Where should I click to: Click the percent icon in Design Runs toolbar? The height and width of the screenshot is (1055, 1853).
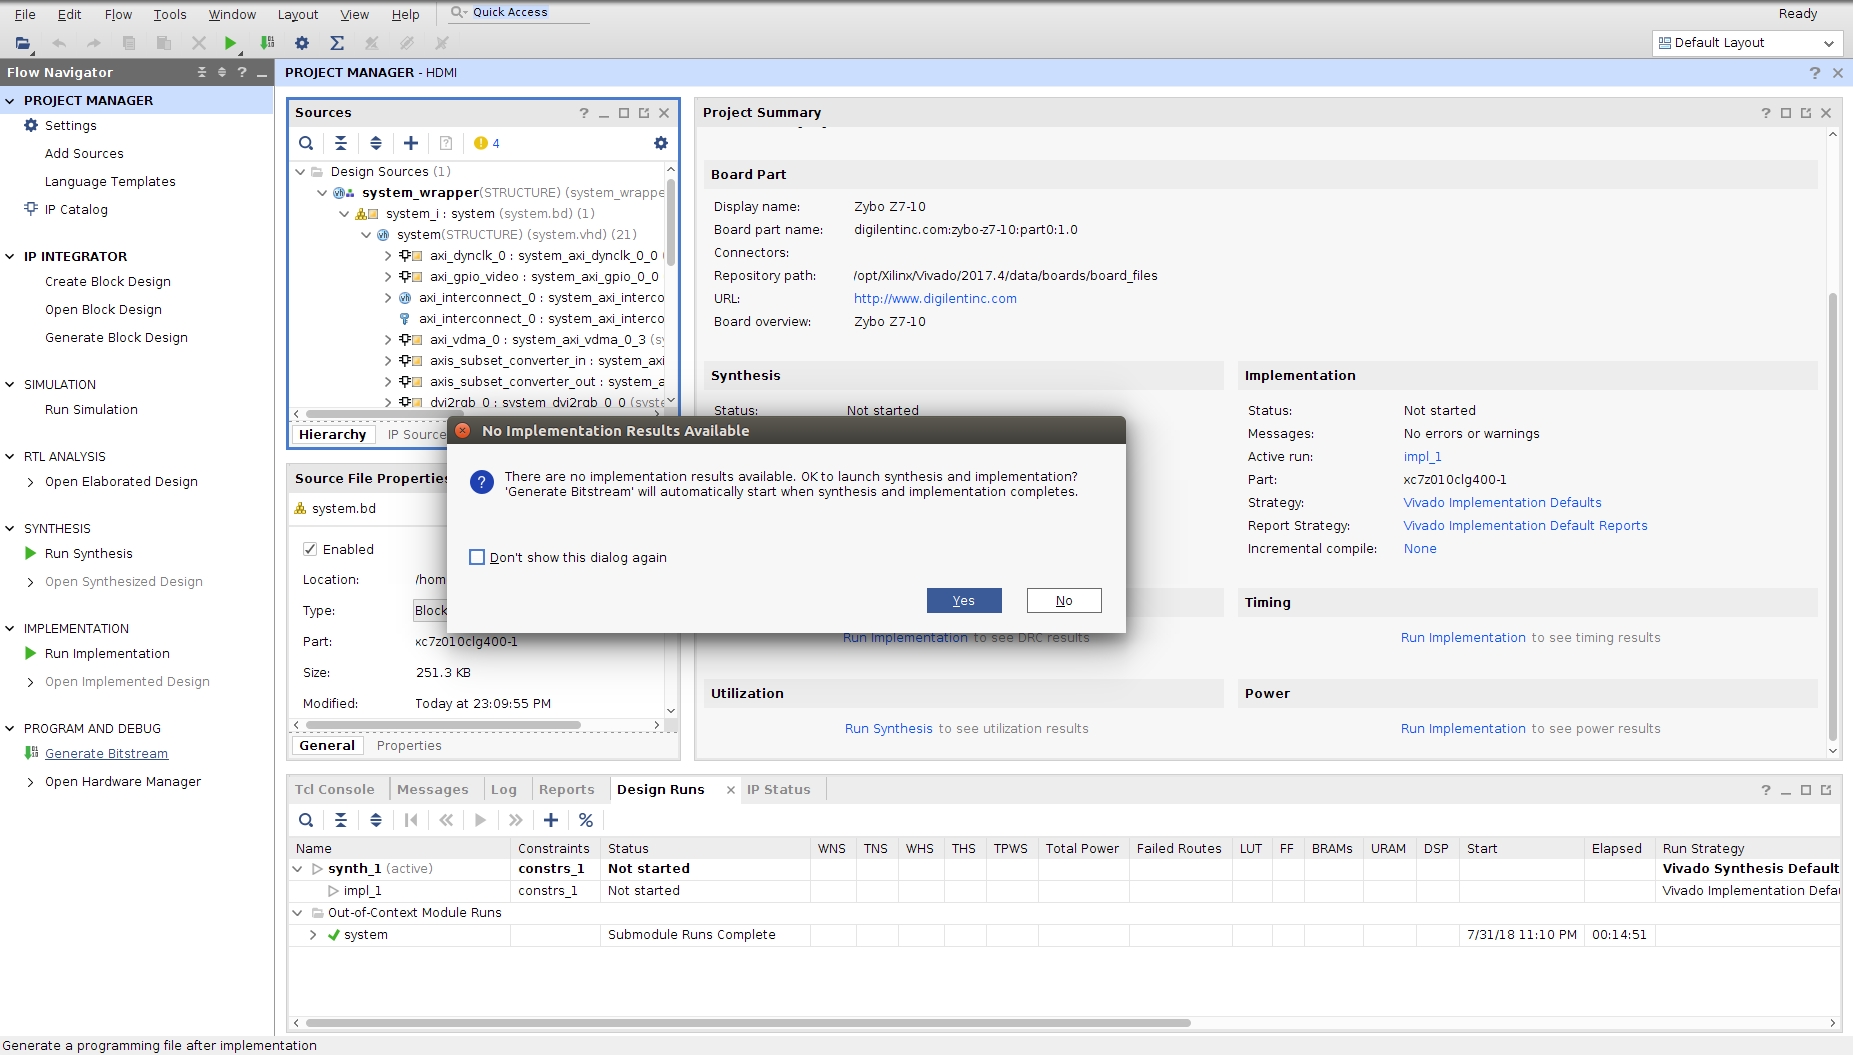586,820
